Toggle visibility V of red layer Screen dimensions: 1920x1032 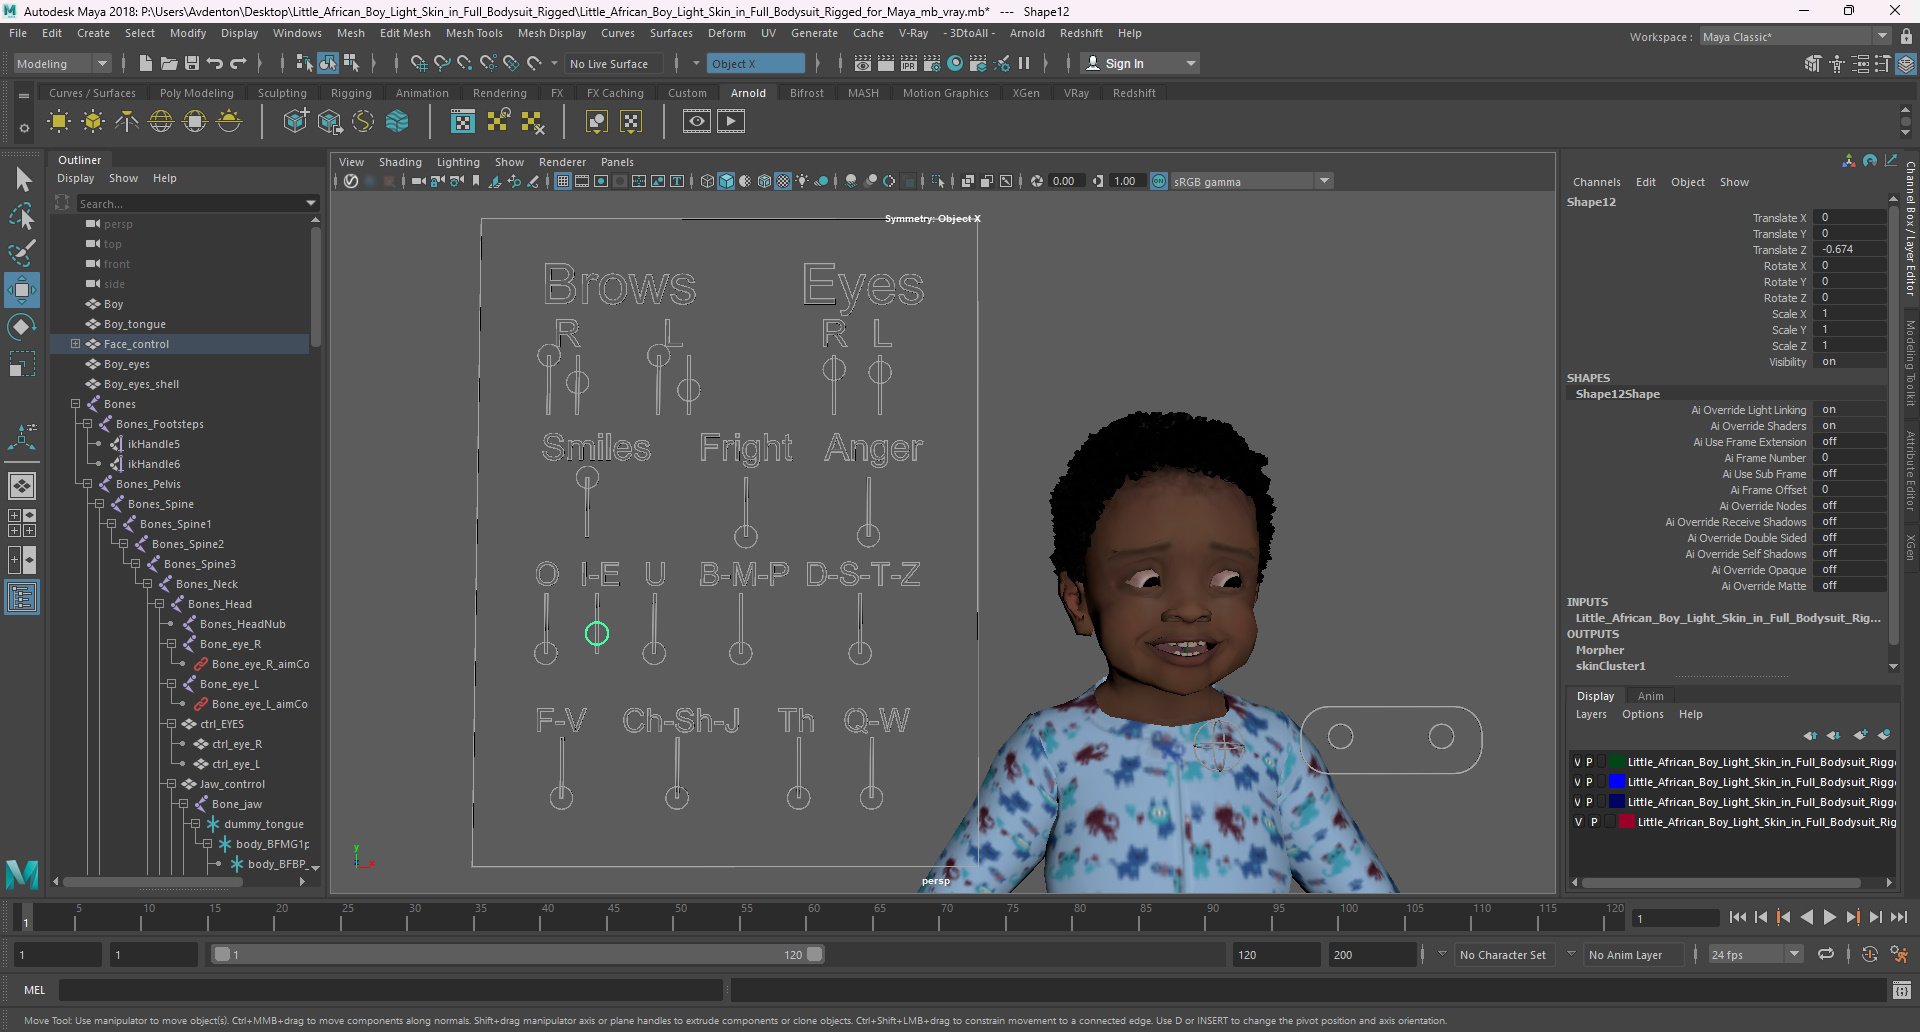pyautogui.click(x=1579, y=822)
